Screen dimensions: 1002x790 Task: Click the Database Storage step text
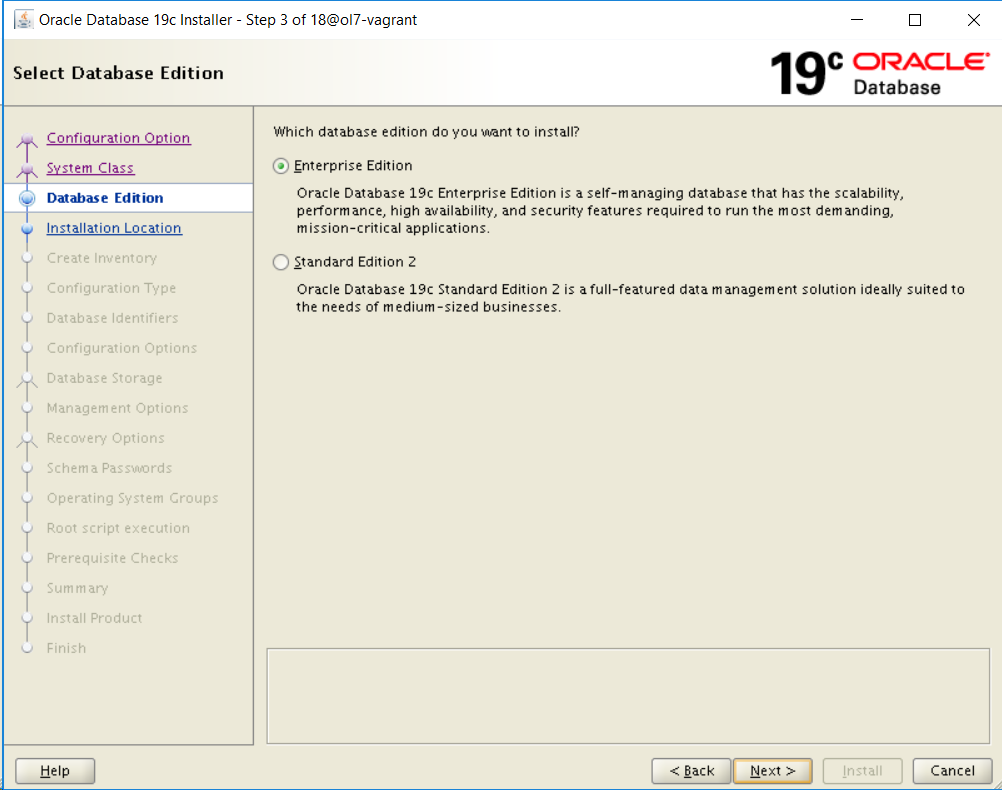pyautogui.click(x=104, y=378)
